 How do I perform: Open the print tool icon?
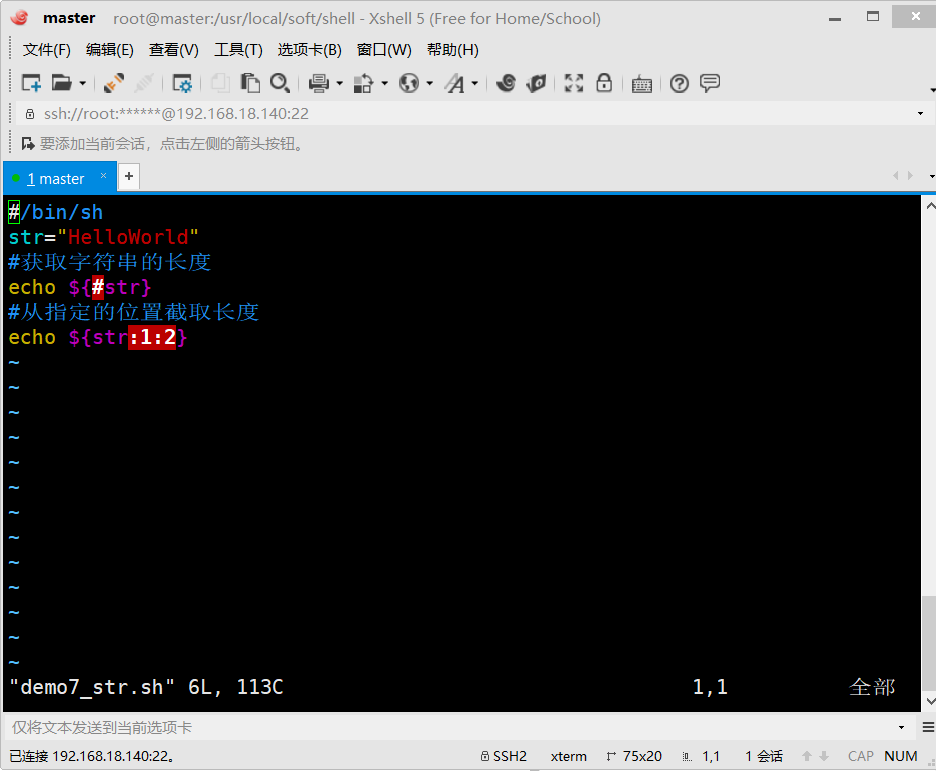318,83
